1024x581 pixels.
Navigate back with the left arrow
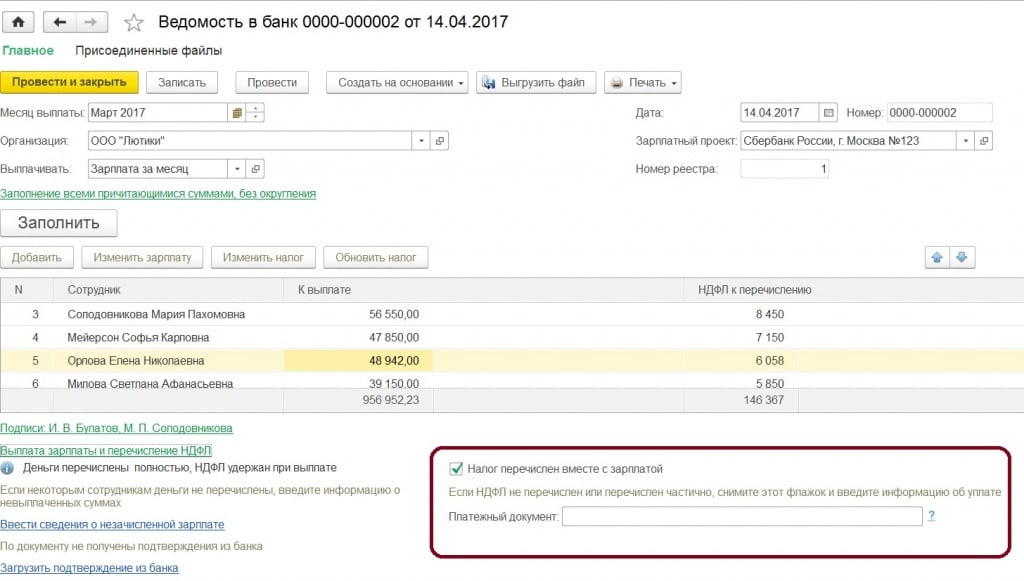pos(59,22)
